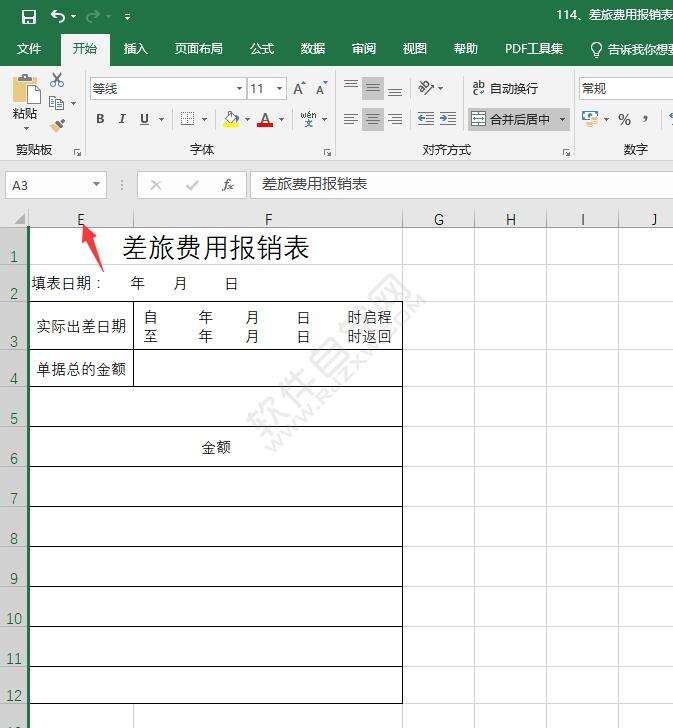Screen dimensions: 673x728
Task: Open the clipboard pane launcher
Action: 78,152
